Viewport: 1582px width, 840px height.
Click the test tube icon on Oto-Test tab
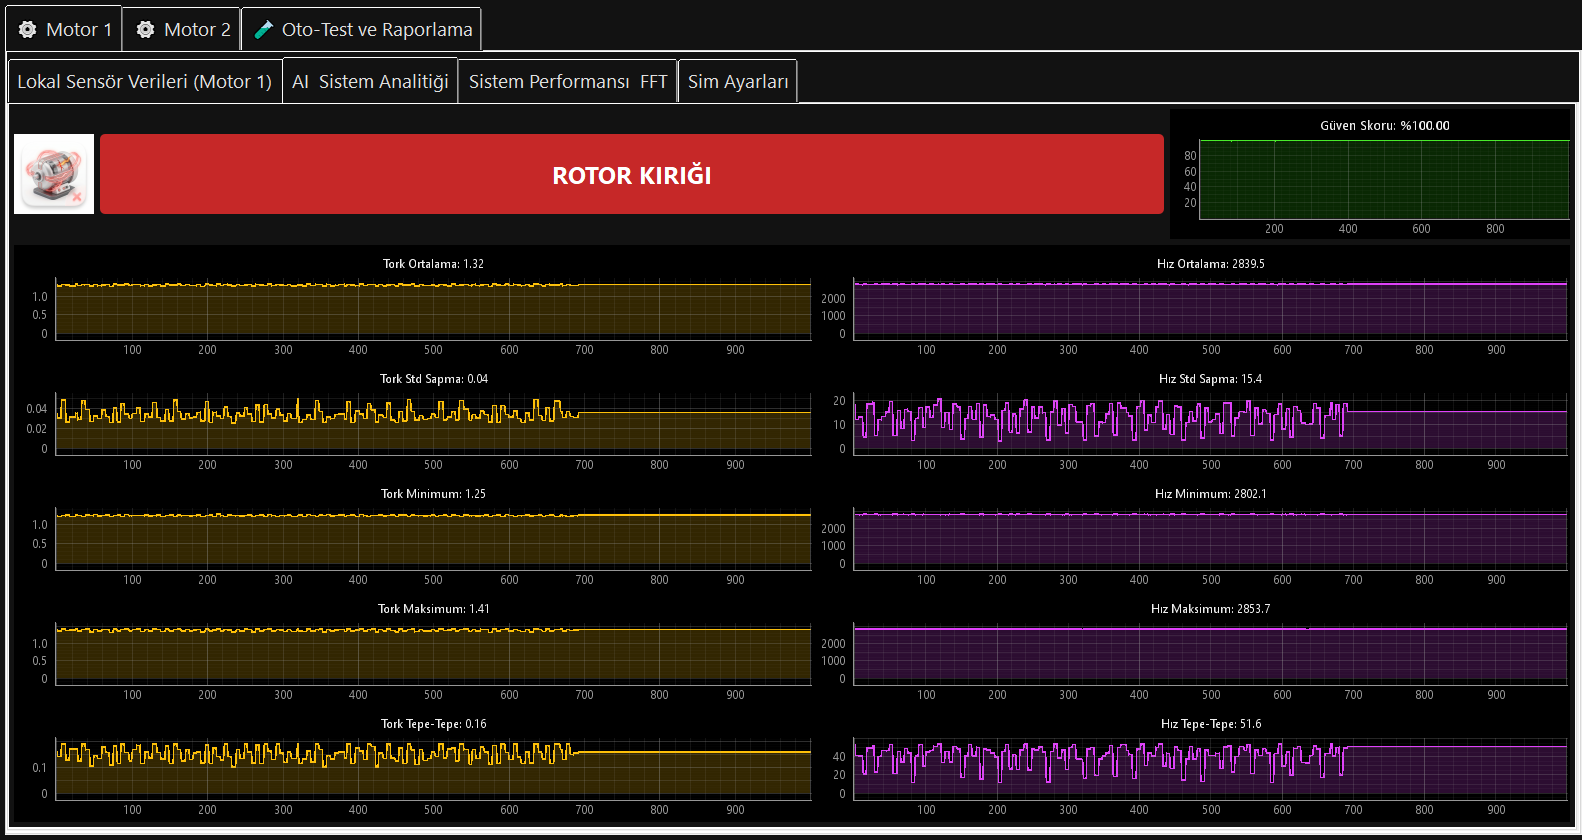point(264,30)
